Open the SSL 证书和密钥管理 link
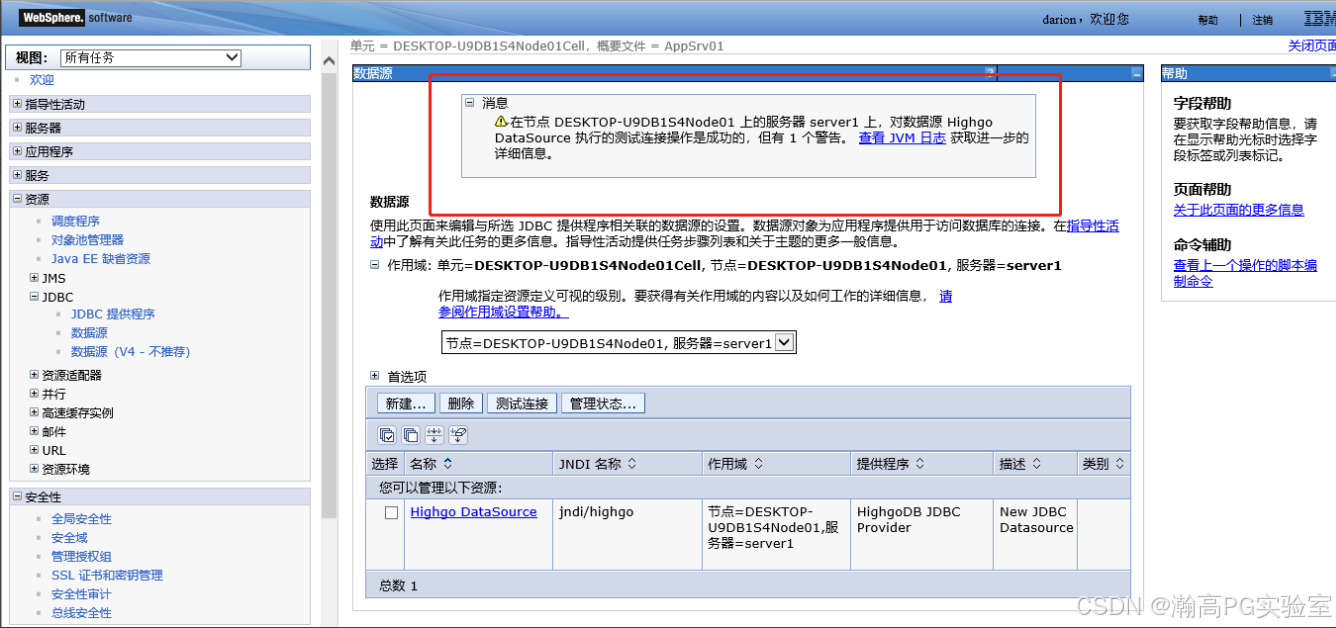 [x=107, y=576]
